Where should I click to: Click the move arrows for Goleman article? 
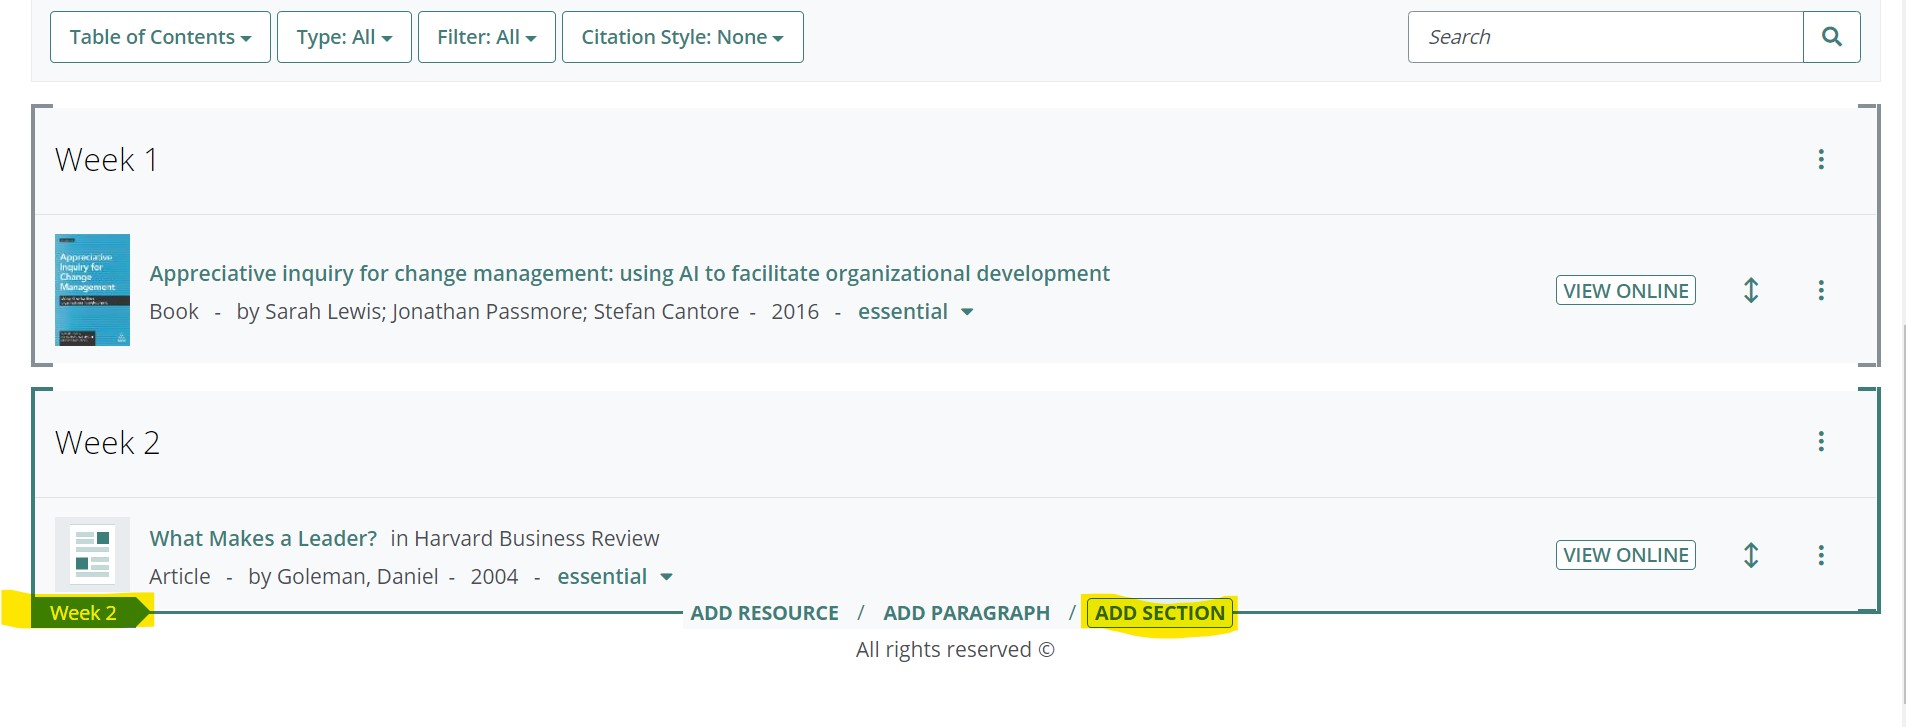pyautogui.click(x=1750, y=555)
